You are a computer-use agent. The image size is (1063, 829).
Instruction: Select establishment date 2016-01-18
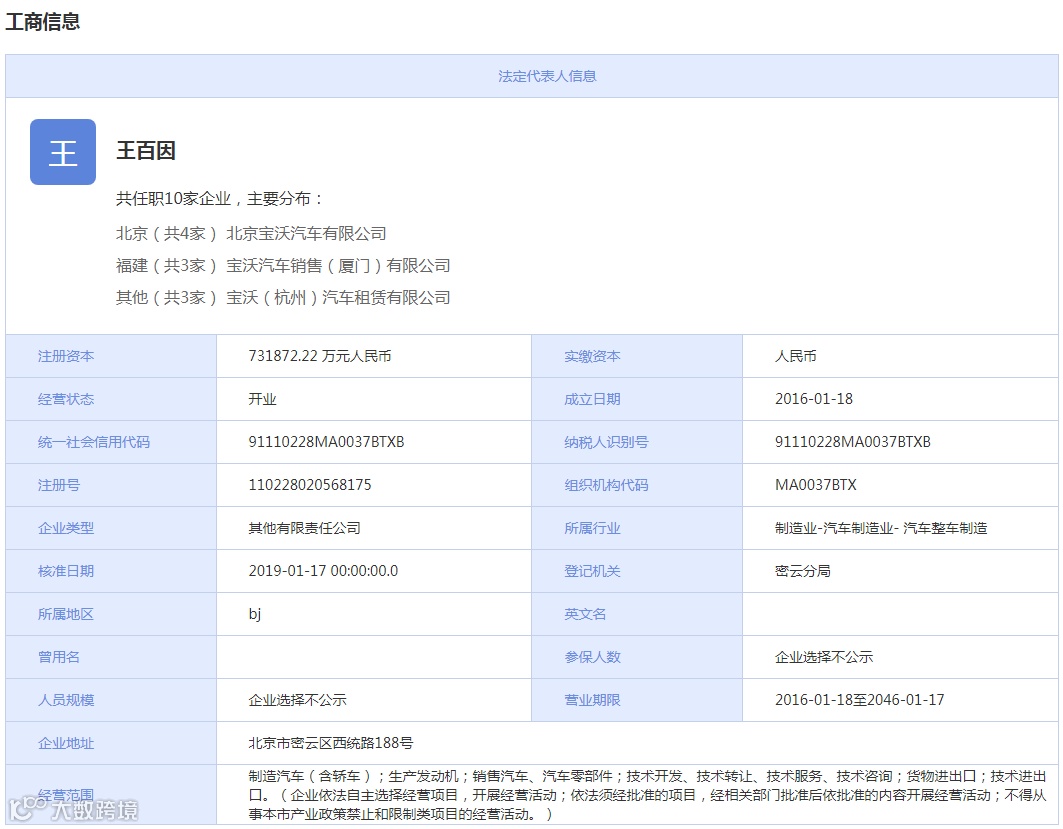coord(814,399)
